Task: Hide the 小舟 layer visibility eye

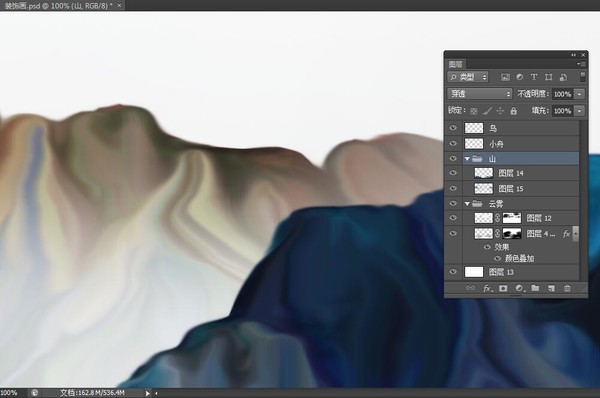Action: 453,144
